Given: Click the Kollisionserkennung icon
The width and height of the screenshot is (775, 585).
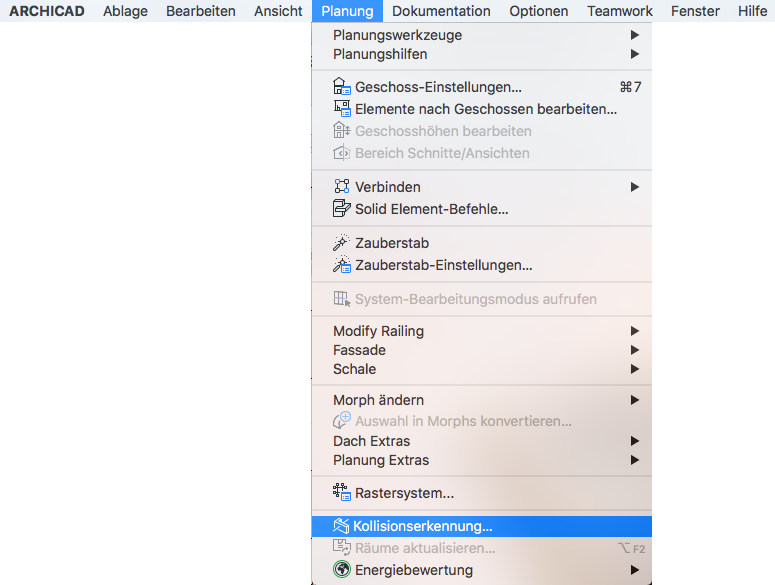Looking at the screenshot, I should (x=341, y=526).
